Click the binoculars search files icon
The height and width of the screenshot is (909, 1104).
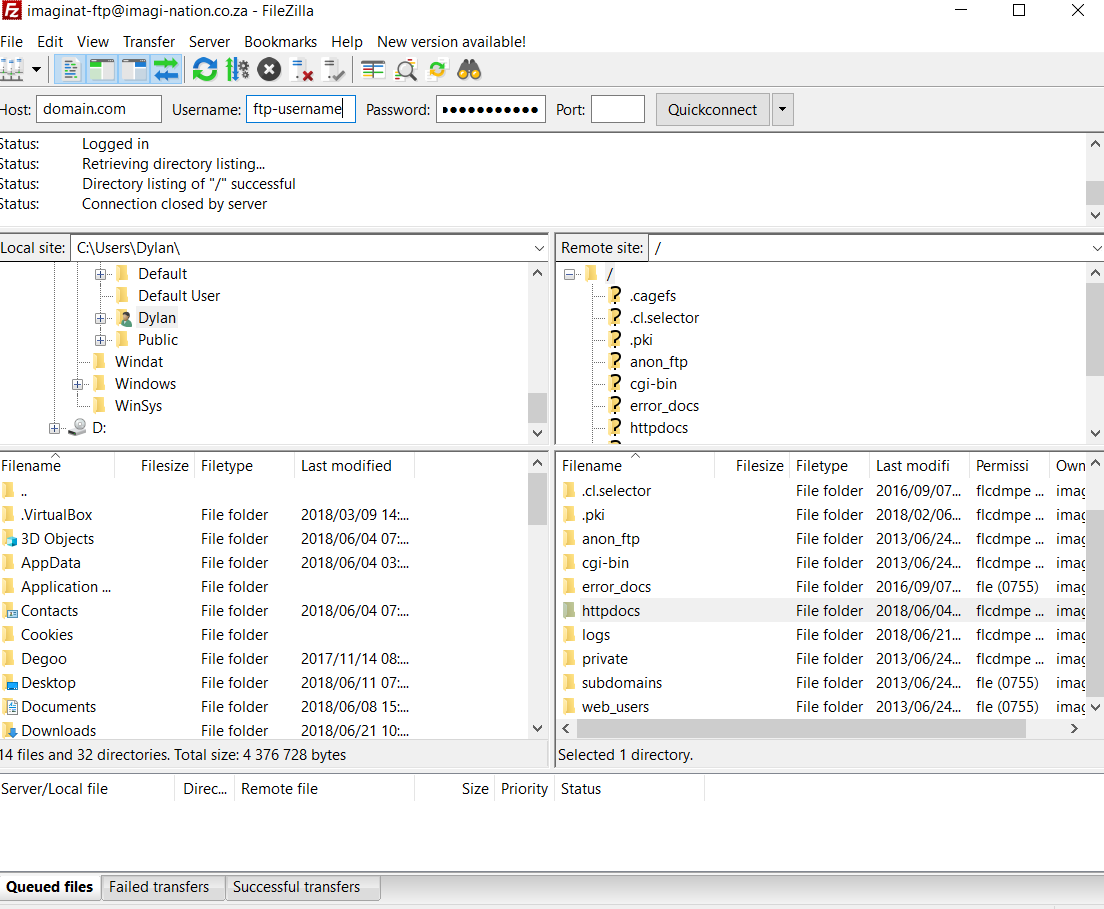469,70
